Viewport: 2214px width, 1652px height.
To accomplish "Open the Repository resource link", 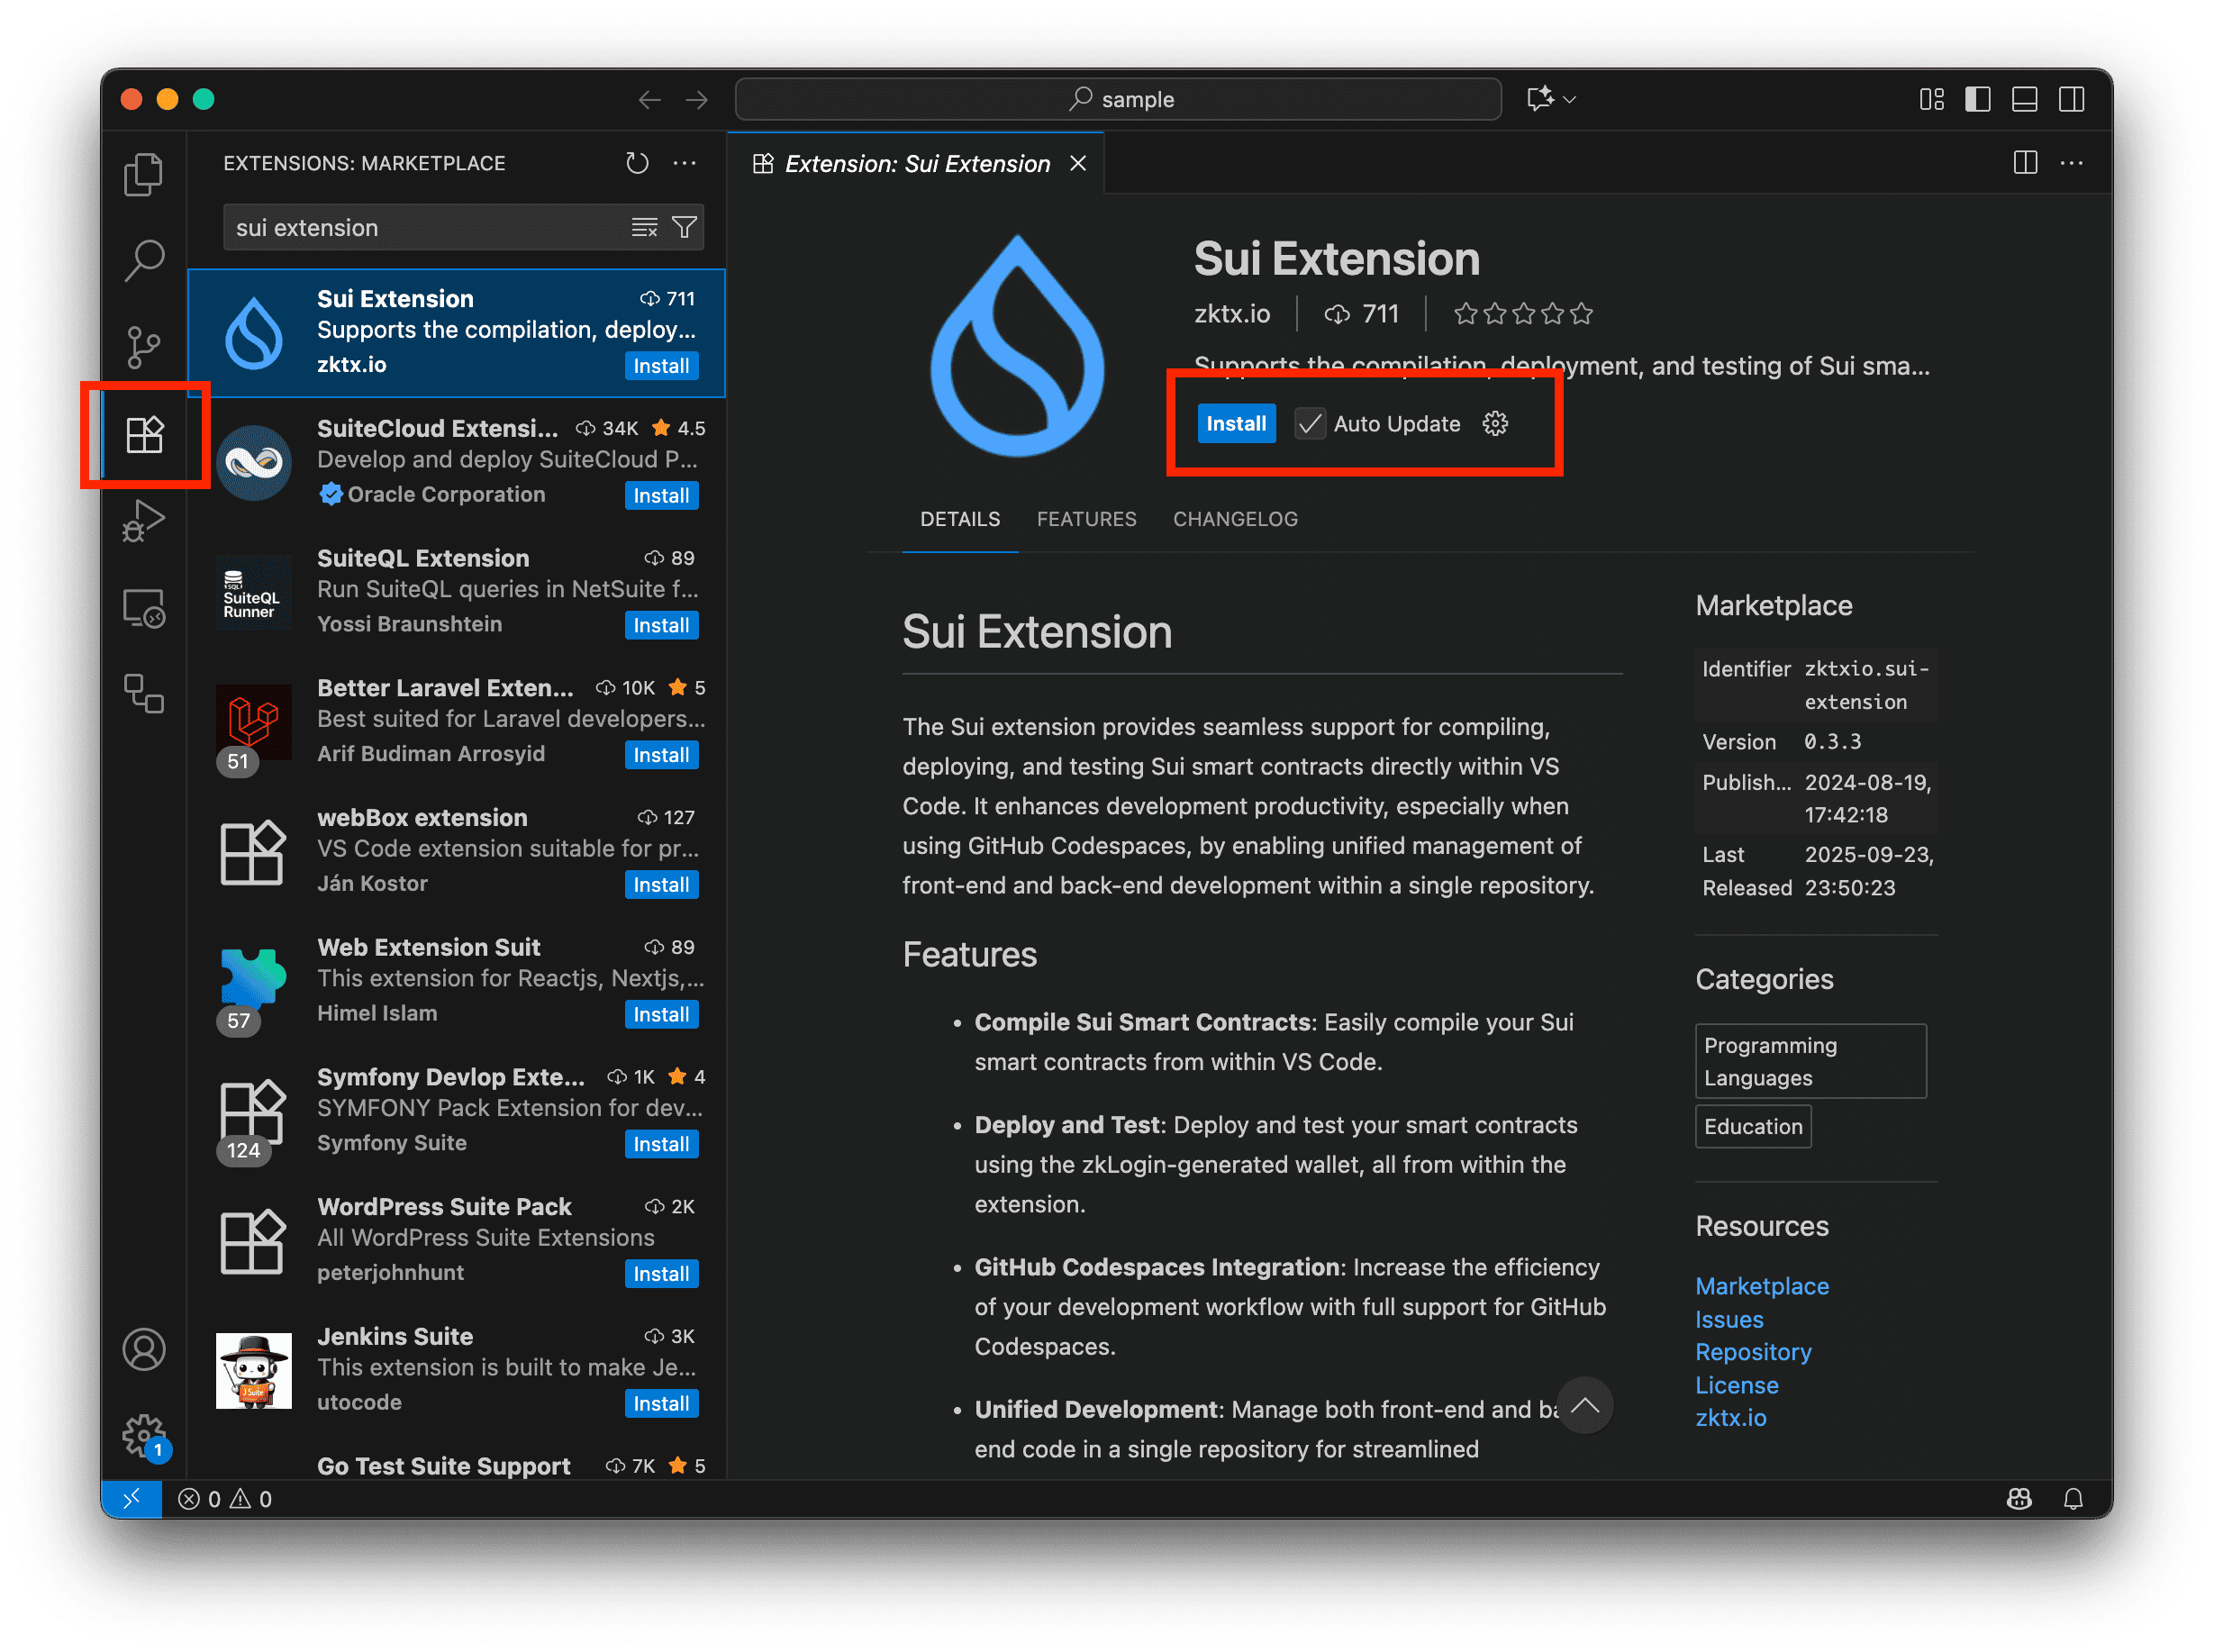I will tap(1753, 1352).
